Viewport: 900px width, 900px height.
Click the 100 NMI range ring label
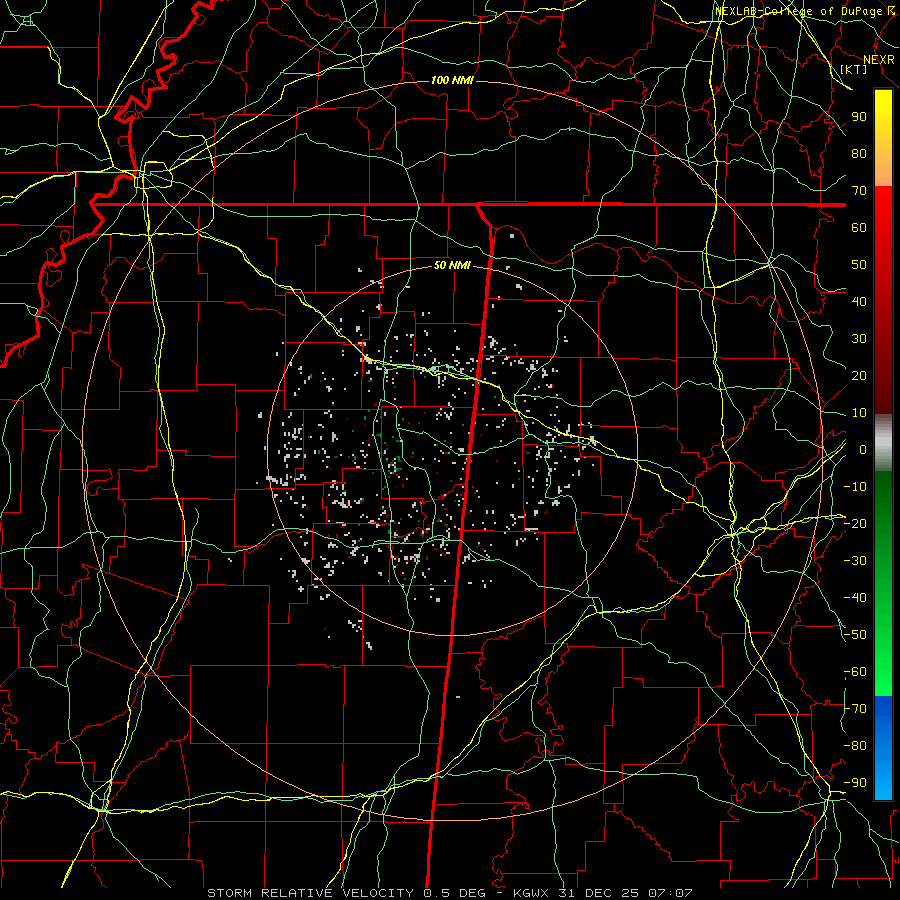[452, 80]
